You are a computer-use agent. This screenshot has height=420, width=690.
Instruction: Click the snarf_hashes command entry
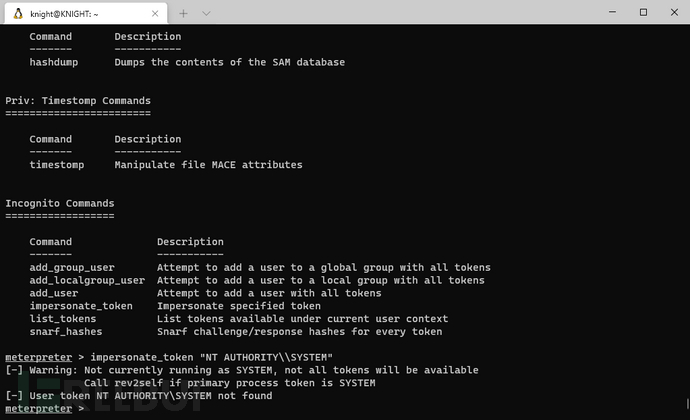pyautogui.click(x=66, y=332)
